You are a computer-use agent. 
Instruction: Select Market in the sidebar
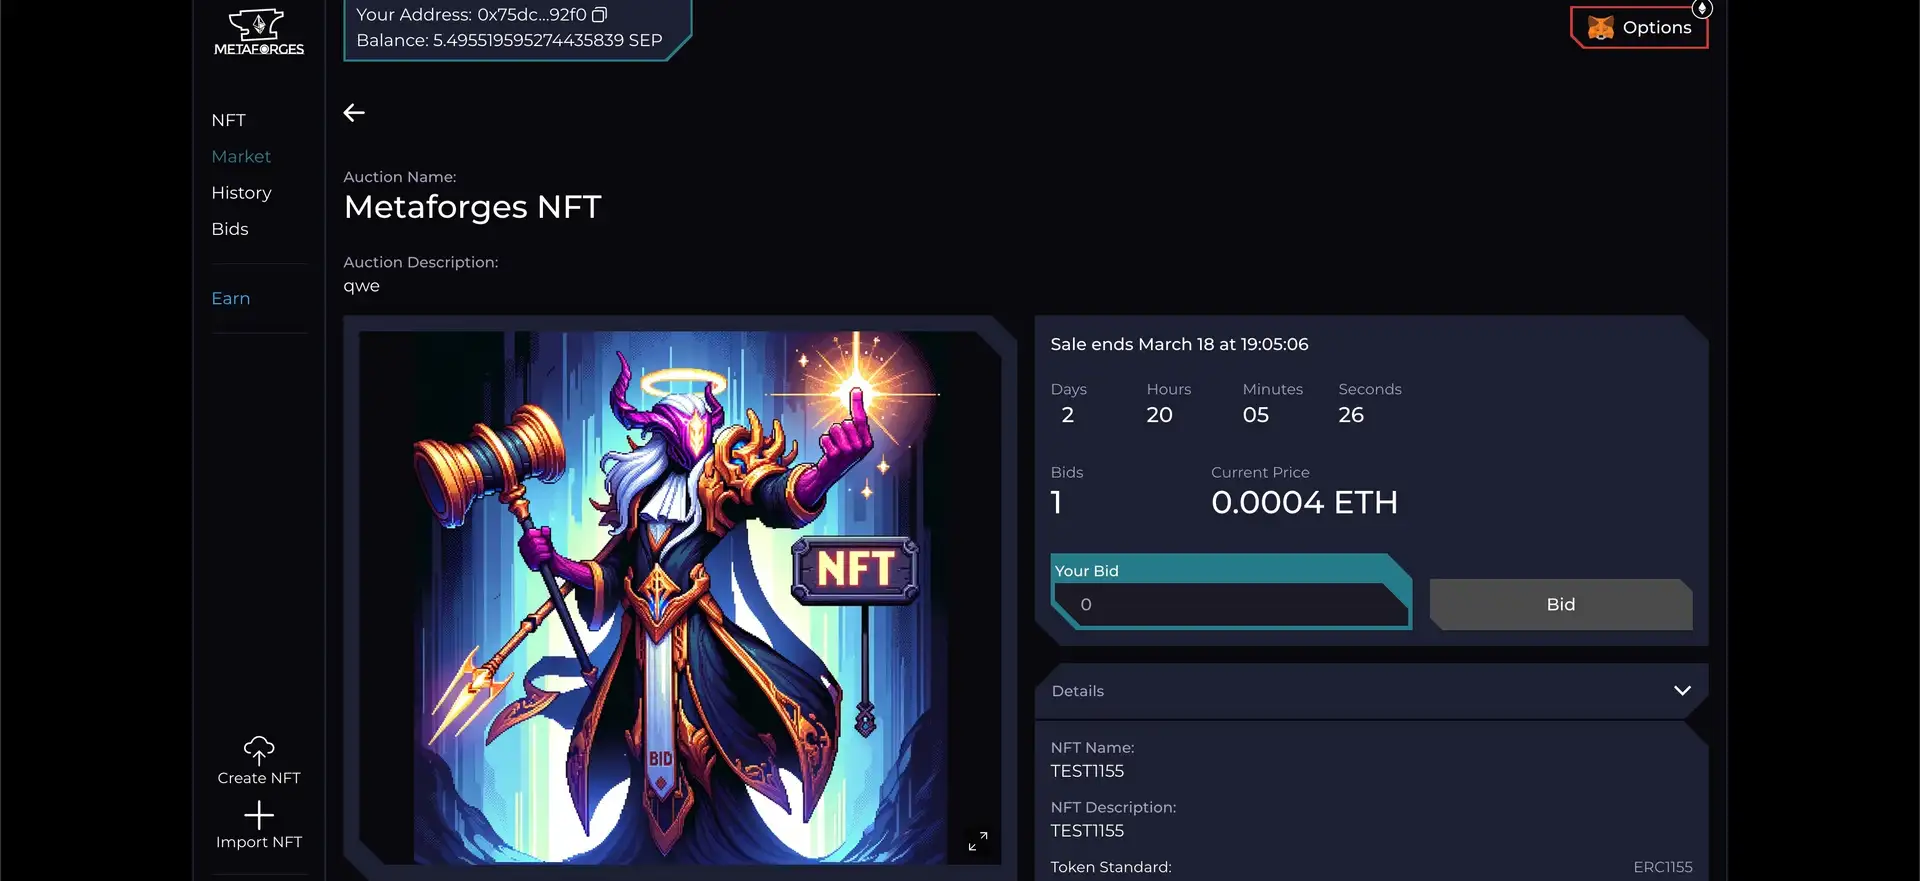tap(241, 157)
